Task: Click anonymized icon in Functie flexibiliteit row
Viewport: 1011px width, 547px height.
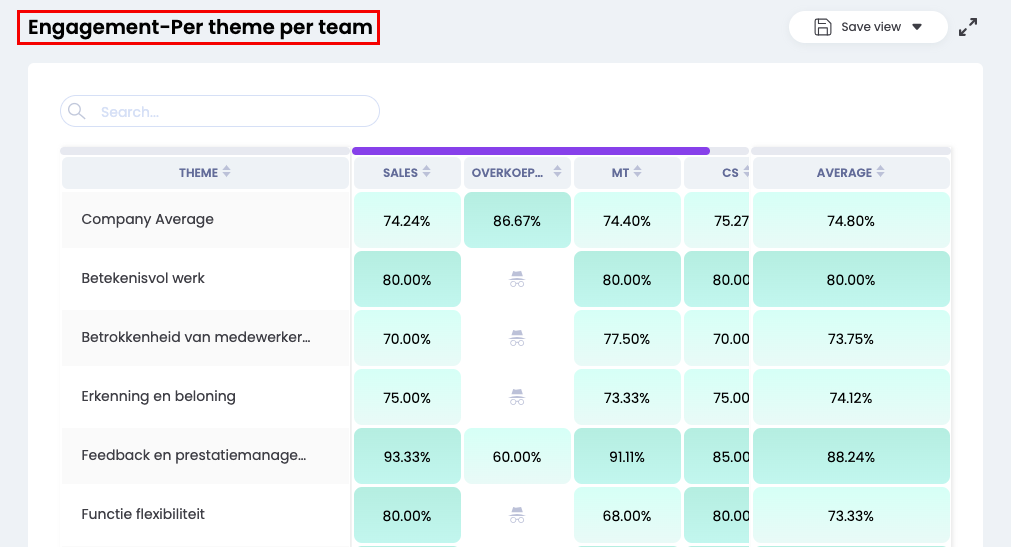Action: tap(517, 515)
